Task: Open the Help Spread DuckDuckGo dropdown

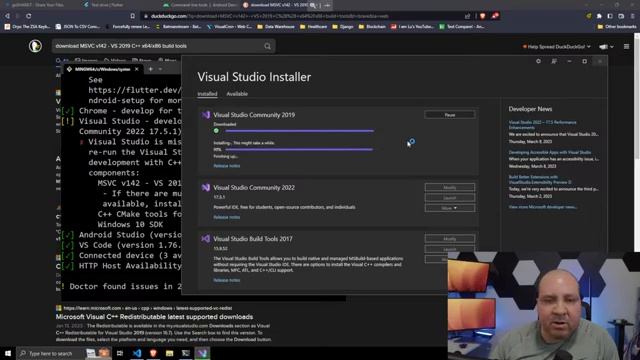Action: [556, 47]
